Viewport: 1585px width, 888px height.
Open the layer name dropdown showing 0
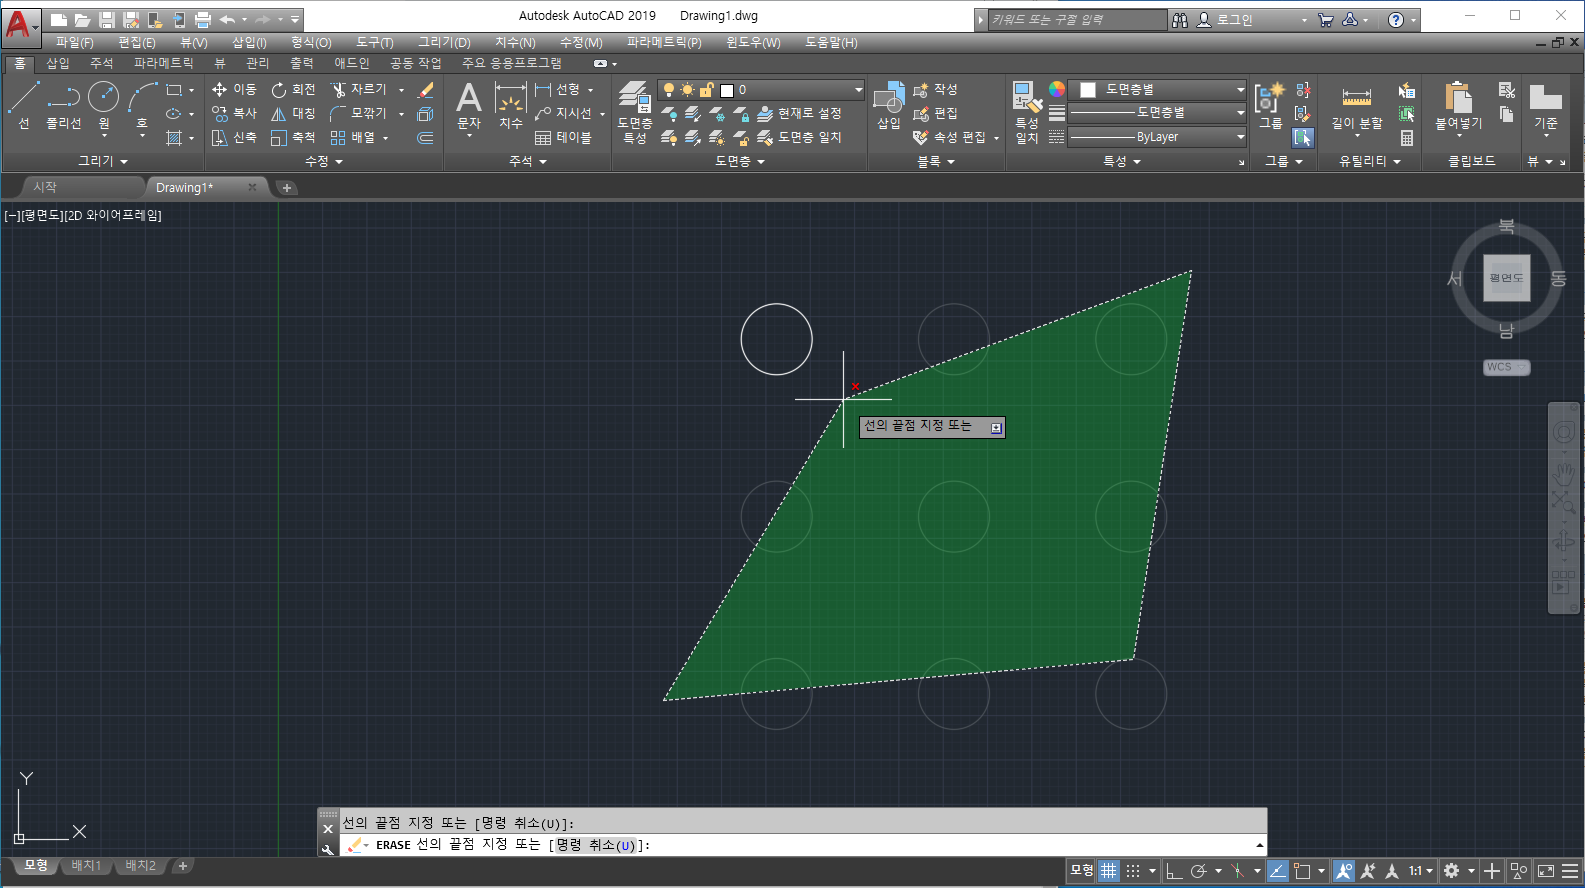761,89
